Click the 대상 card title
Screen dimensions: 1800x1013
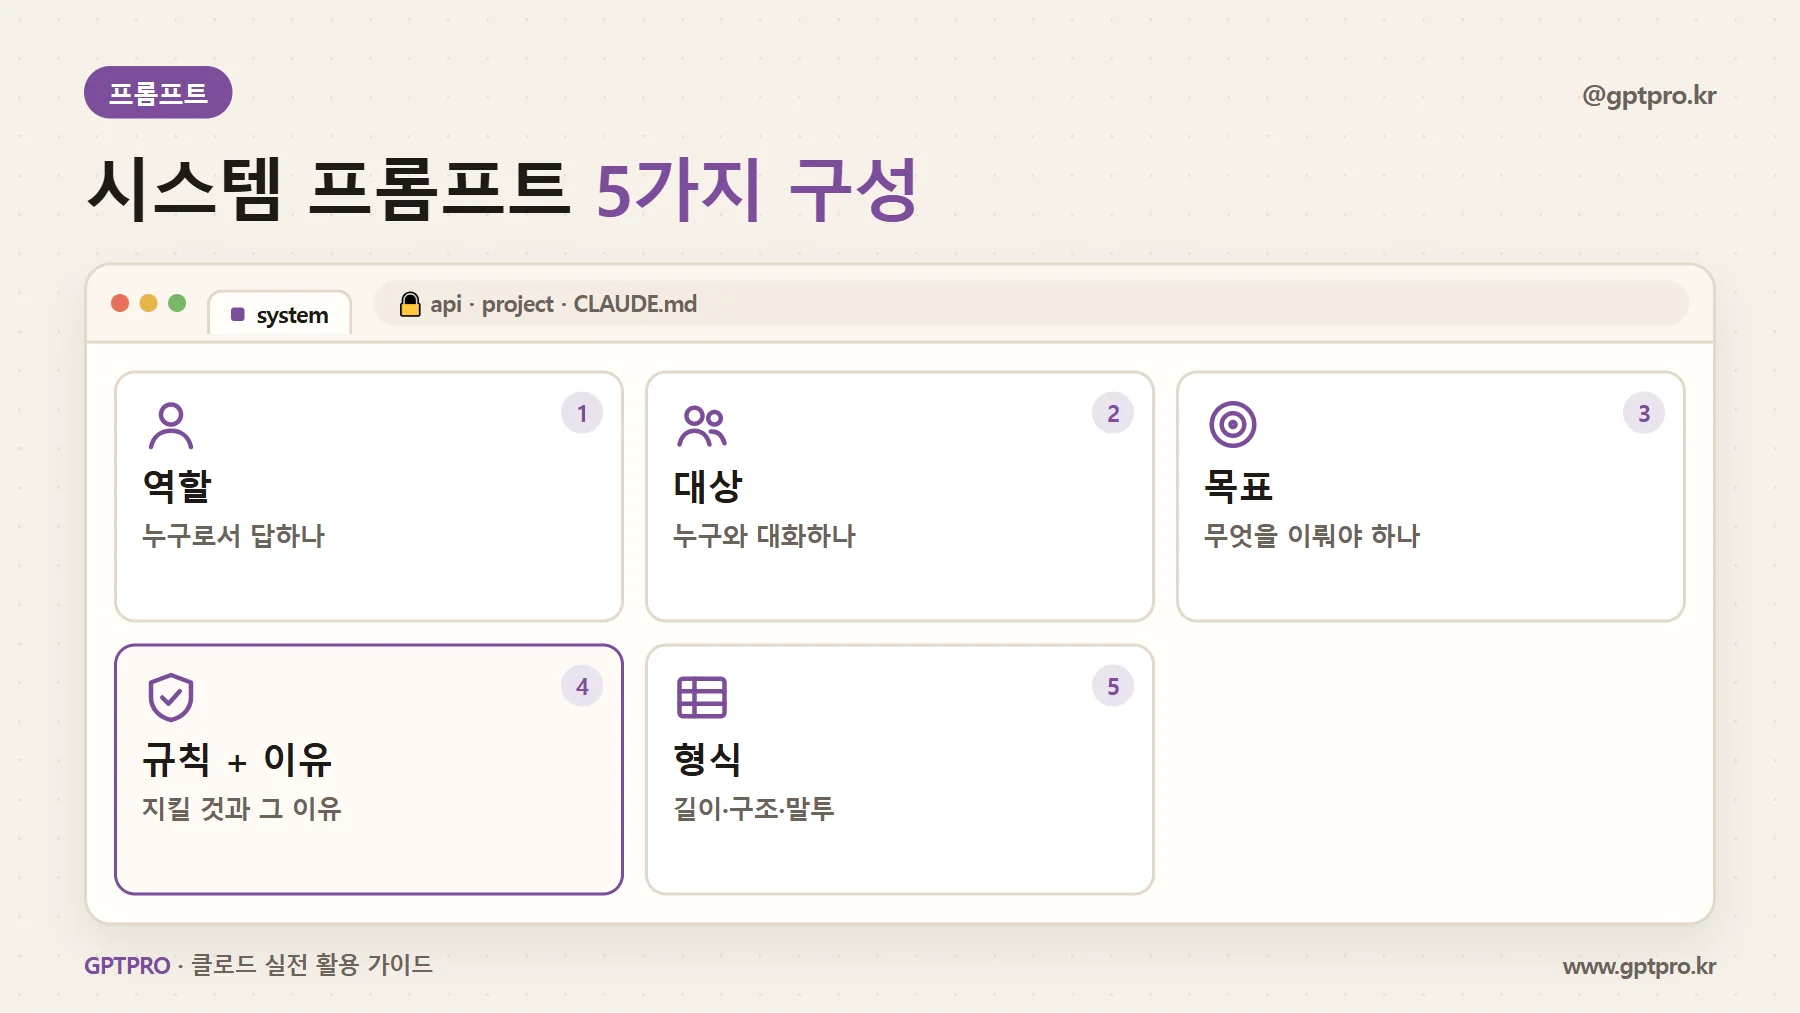click(x=708, y=486)
